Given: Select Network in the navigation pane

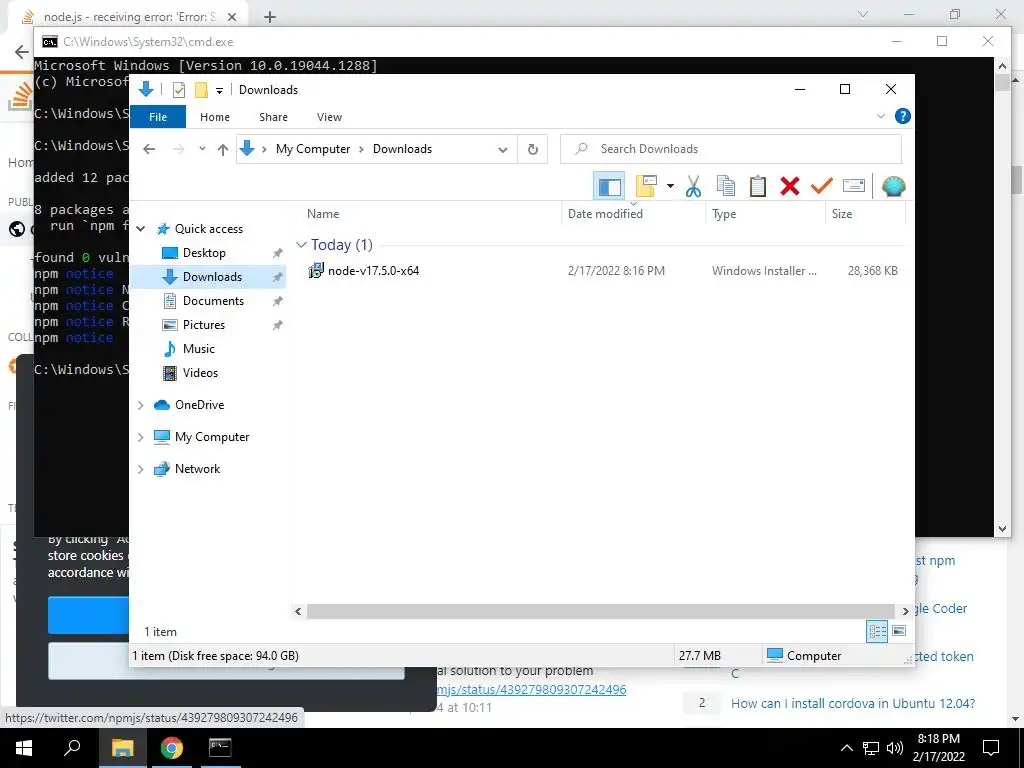Looking at the screenshot, I should (197, 469).
